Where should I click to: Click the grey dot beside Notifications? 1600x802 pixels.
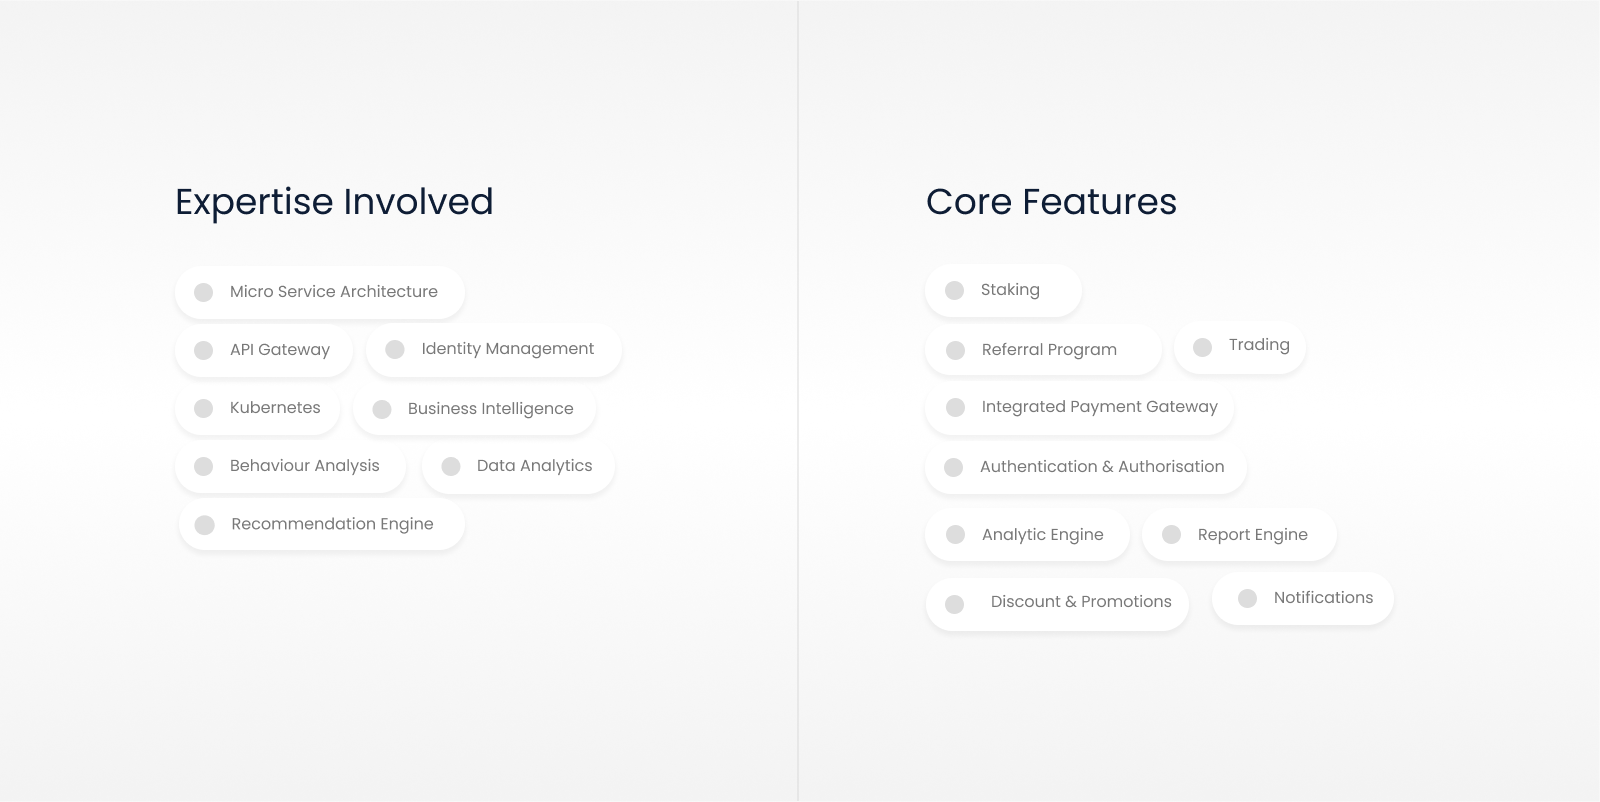(x=1247, y=598)
